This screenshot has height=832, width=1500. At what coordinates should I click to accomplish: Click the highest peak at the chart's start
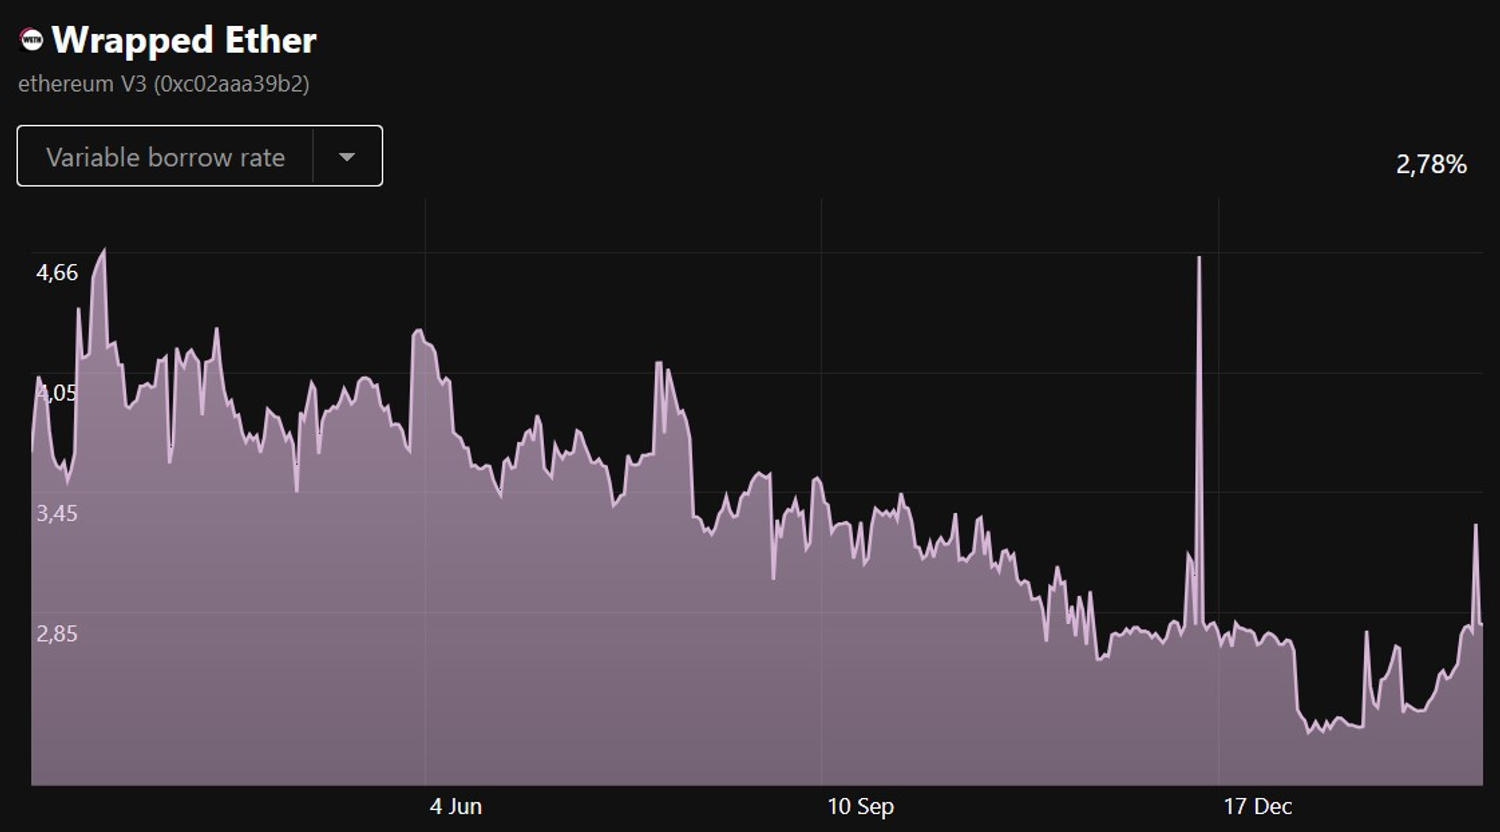pos(103,250)
